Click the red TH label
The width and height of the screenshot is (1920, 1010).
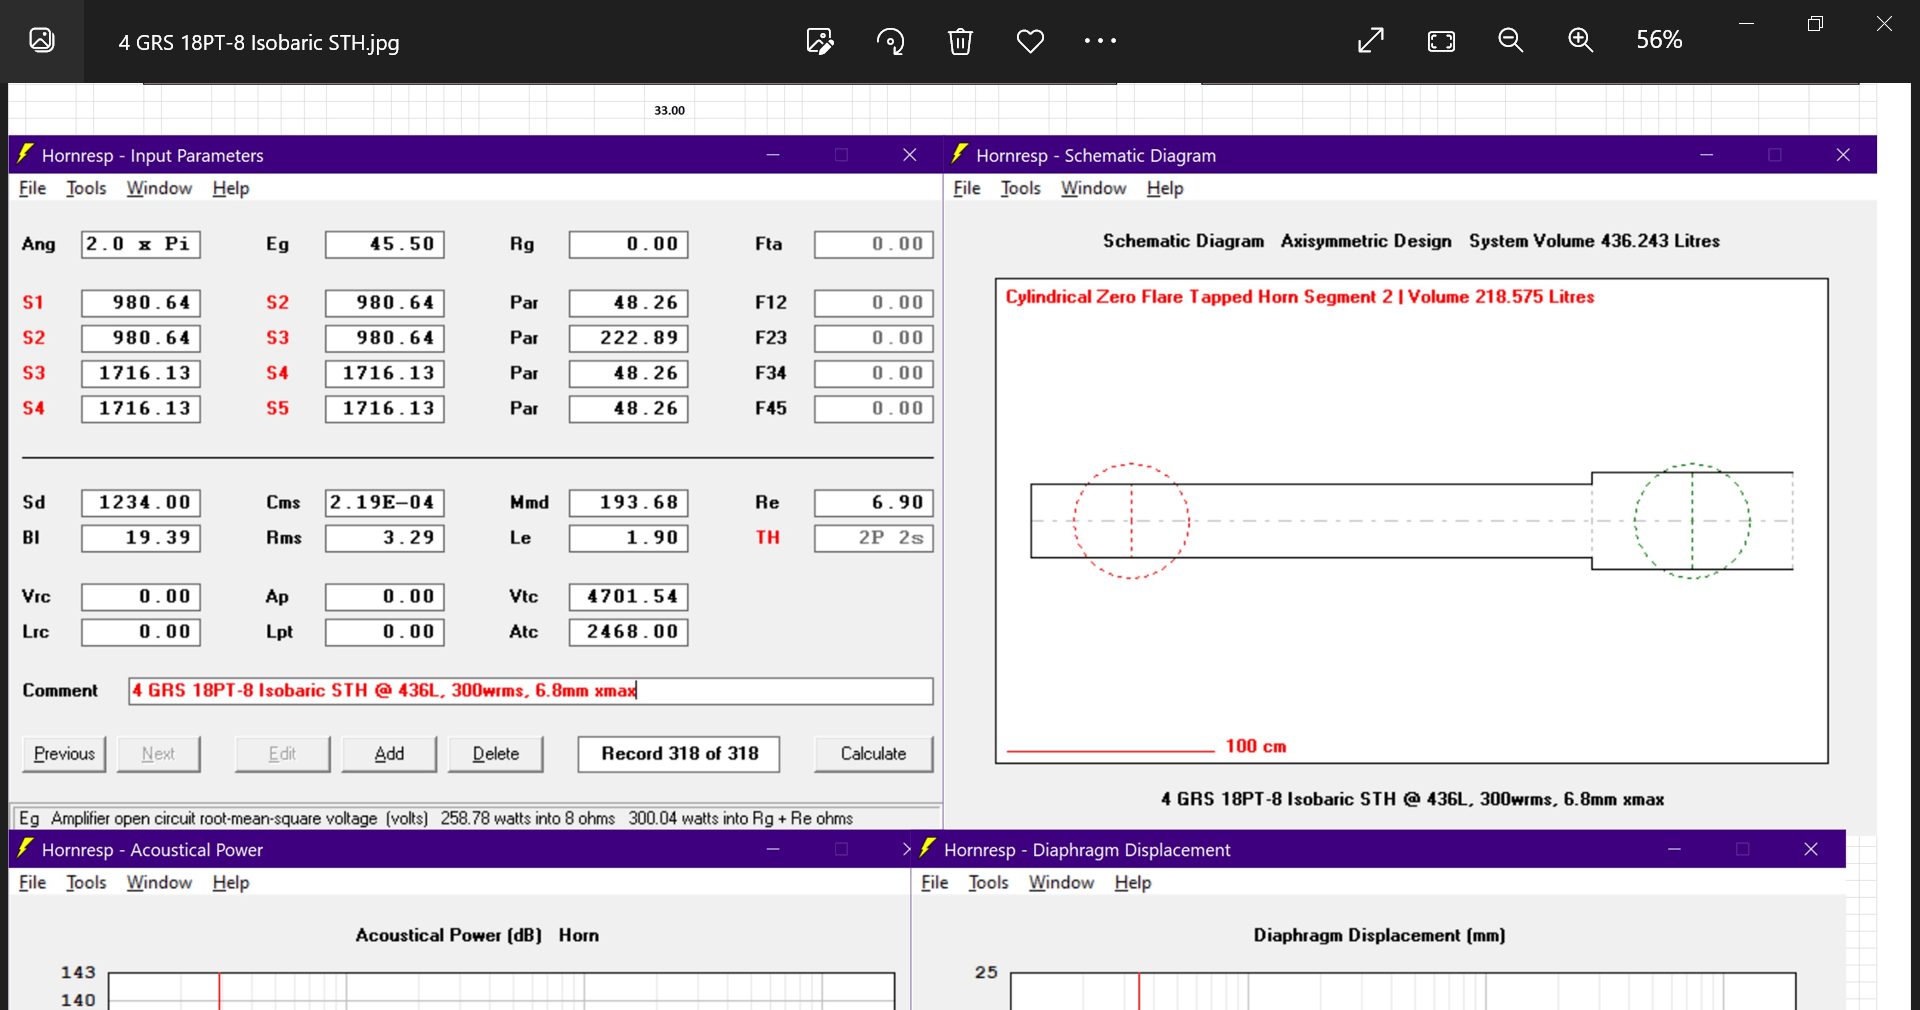pyautogui.click(x=768, y=538)
